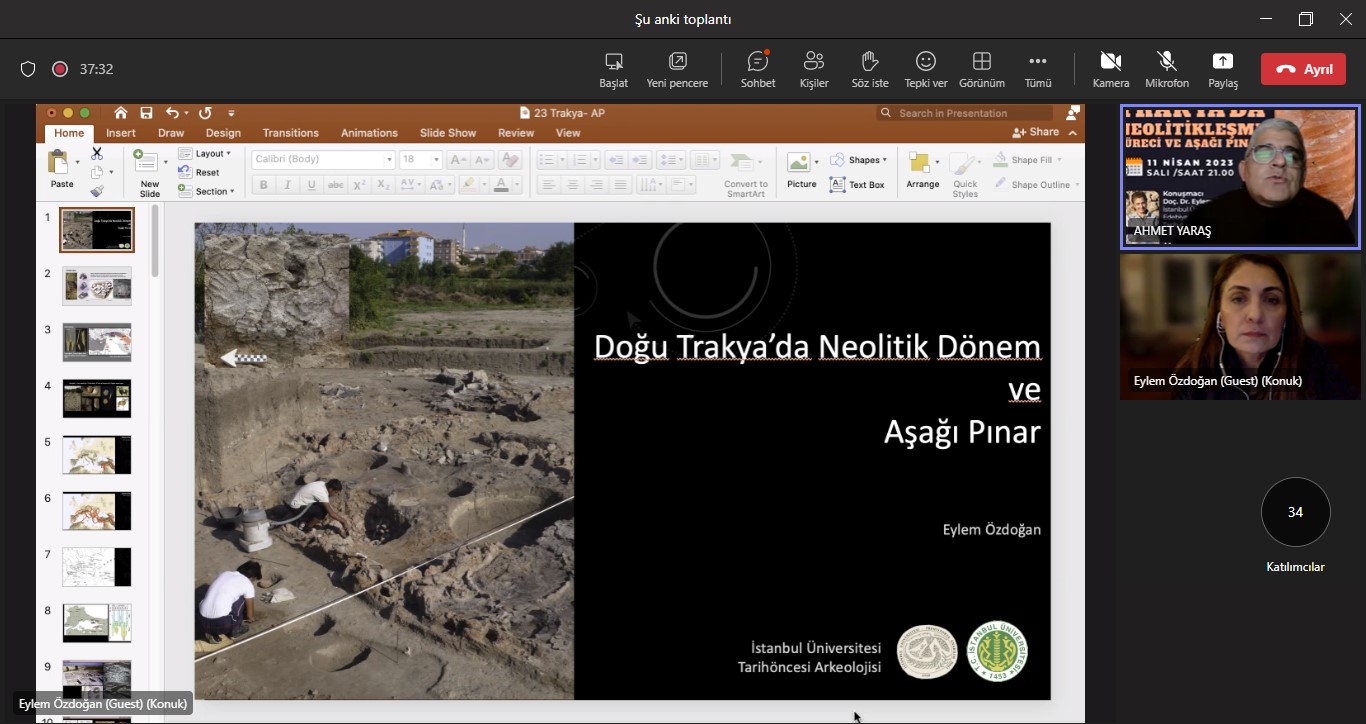Image resolution: width=1366 pixels, height=724 pixels.
Task: Click the shield security icon
Action: [28, 69]
